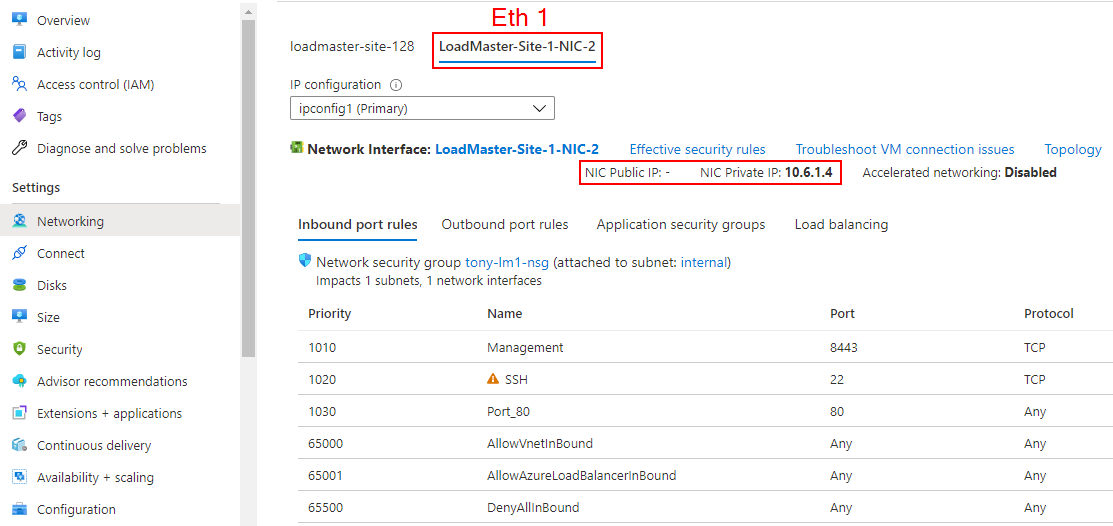The image size is (1113, 526).
Task: Select the Inbound port rules tab
Action: (358, 224)
